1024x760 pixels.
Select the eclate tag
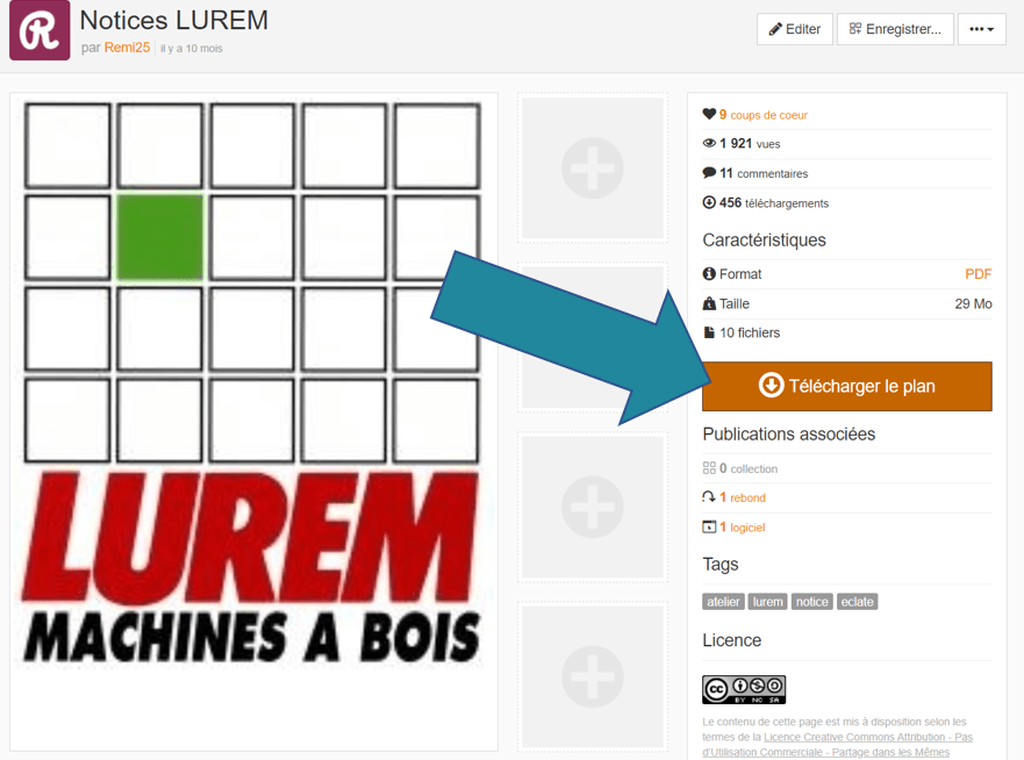click(857, 601)
